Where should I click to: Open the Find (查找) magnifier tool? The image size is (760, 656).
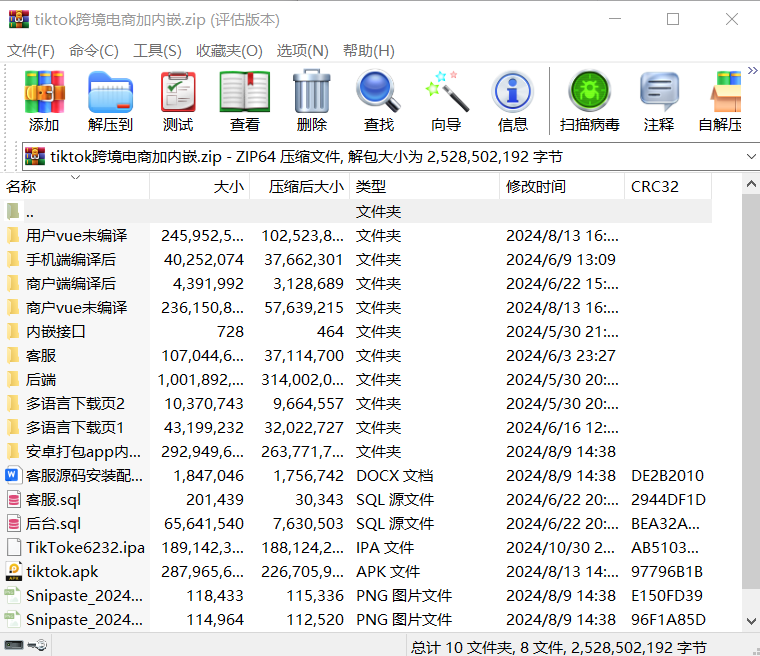tap(378, 101)
